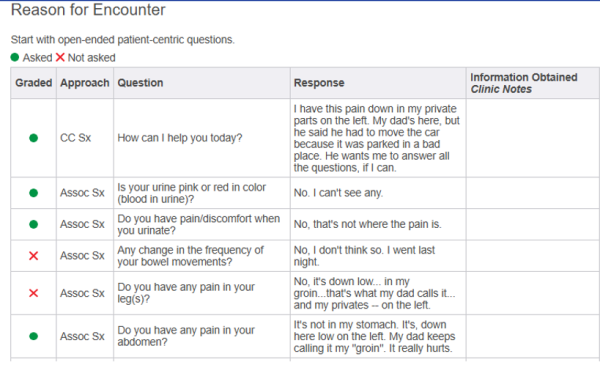Click question 'Do you have any pain in your leg(s)?'
600x365 pixels.
186,293
